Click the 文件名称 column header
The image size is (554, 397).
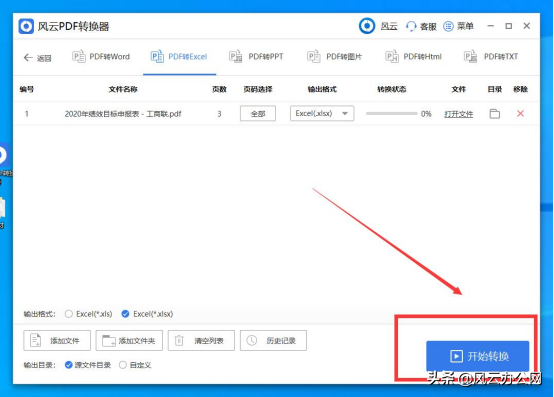tap(123, 89)
